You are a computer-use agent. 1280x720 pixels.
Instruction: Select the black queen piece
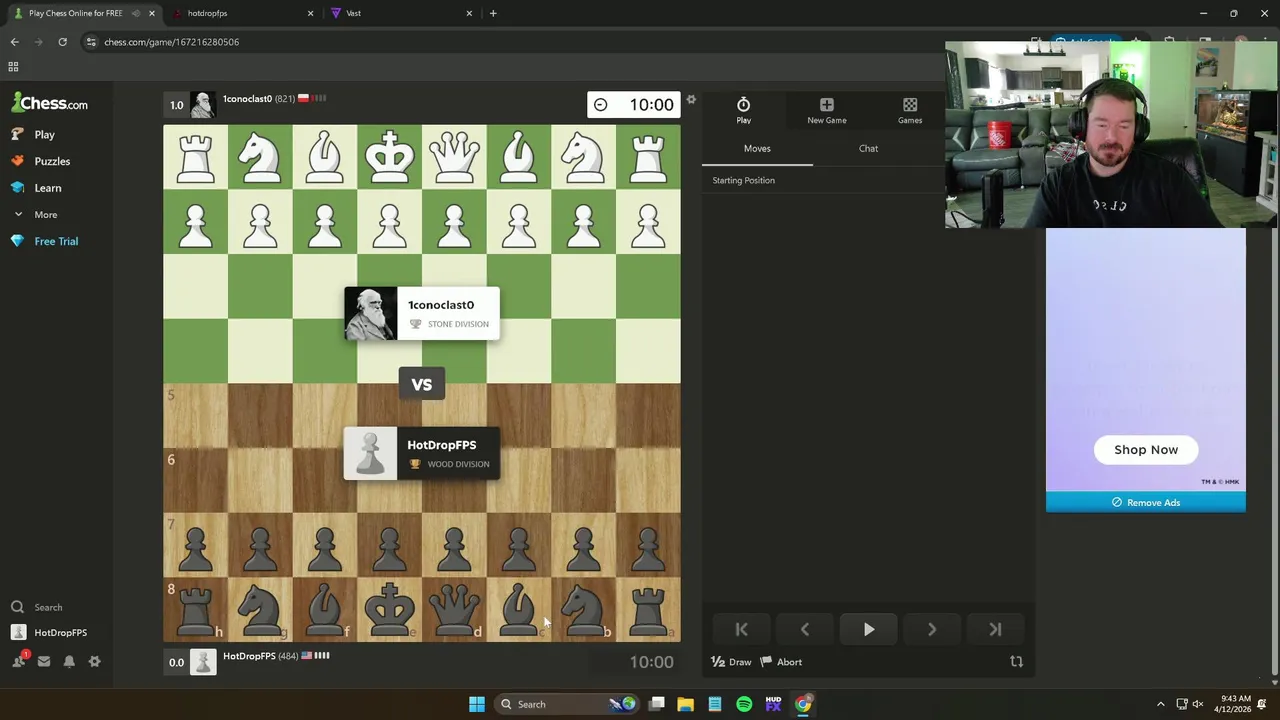coord(454,609)
